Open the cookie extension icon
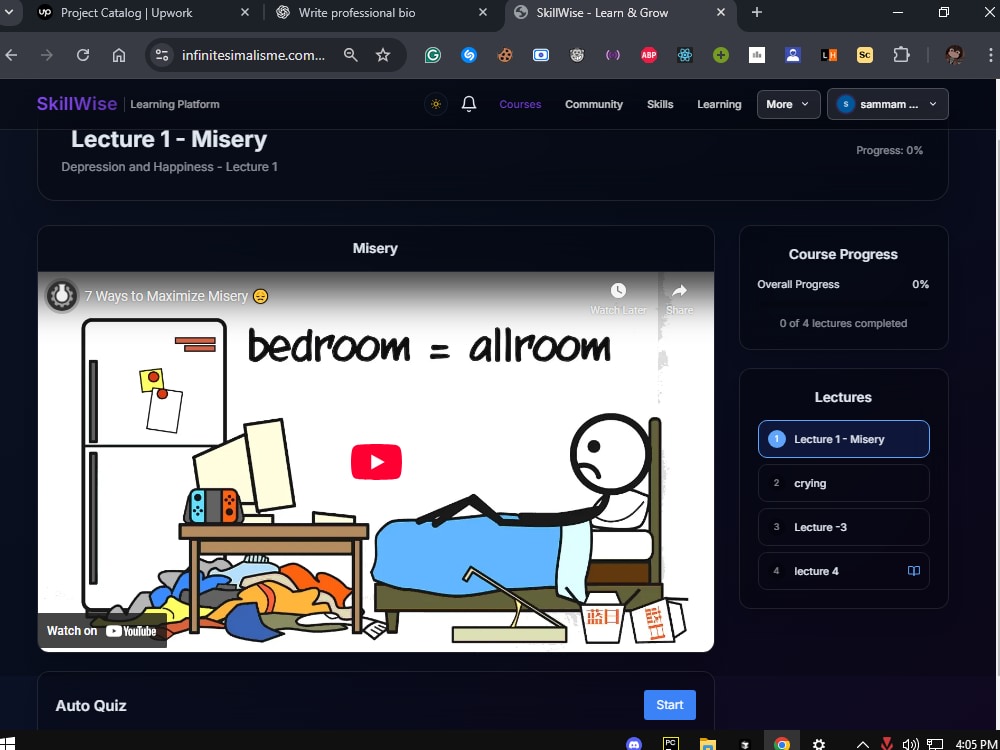Viewport: 1000px width, 750px height. click(x=505, y=55)
